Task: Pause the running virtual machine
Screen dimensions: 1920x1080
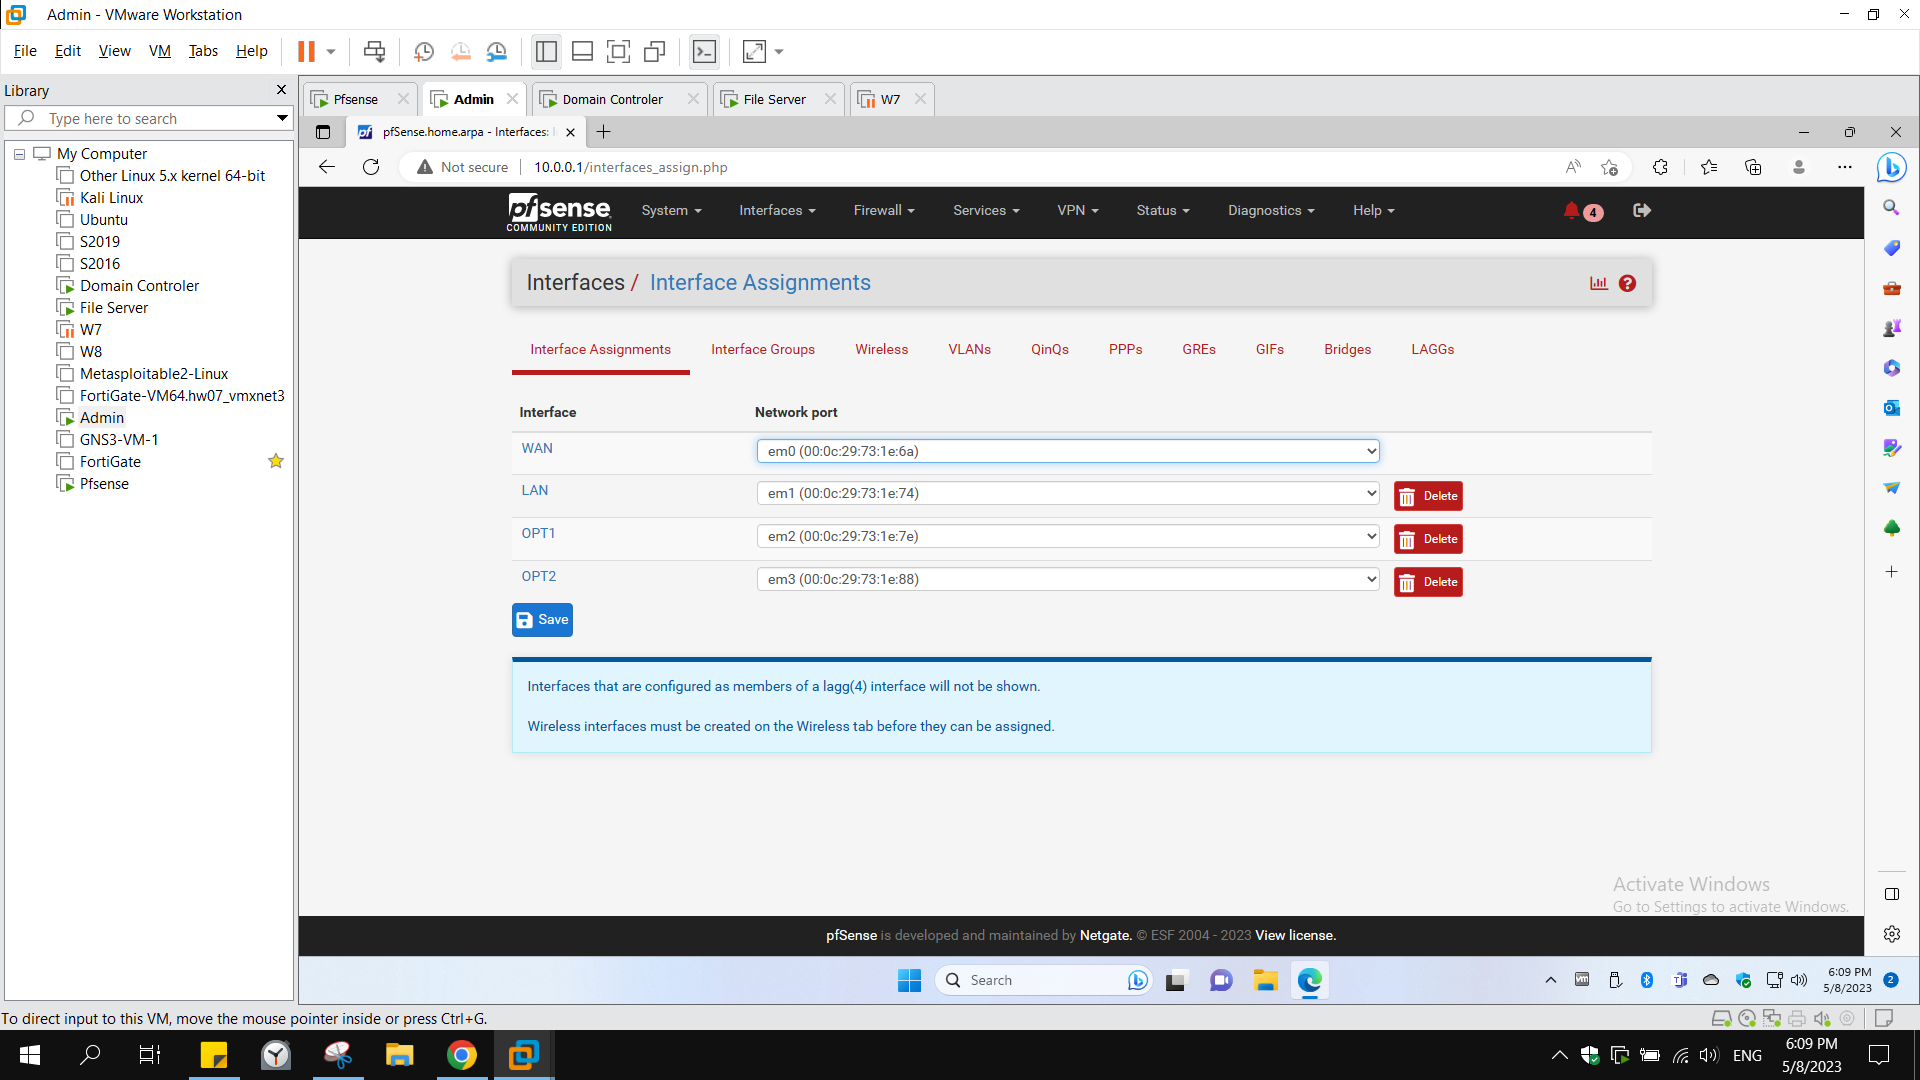Action: click(308, 51)
